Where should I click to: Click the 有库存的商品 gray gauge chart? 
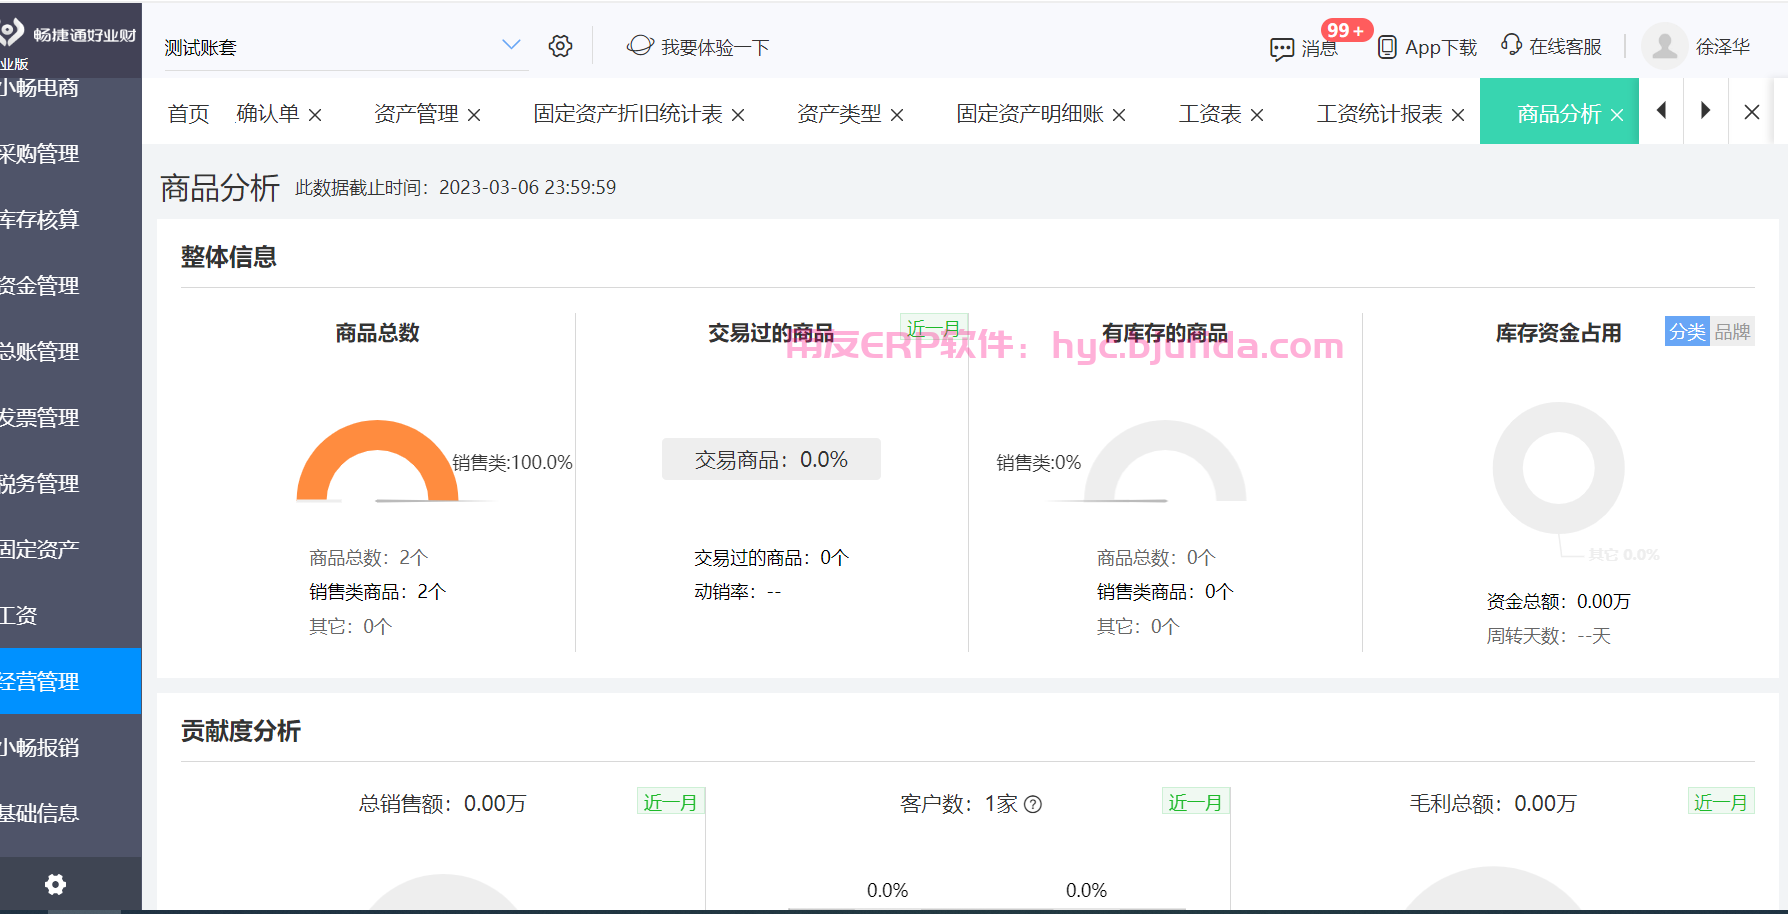1165,460
